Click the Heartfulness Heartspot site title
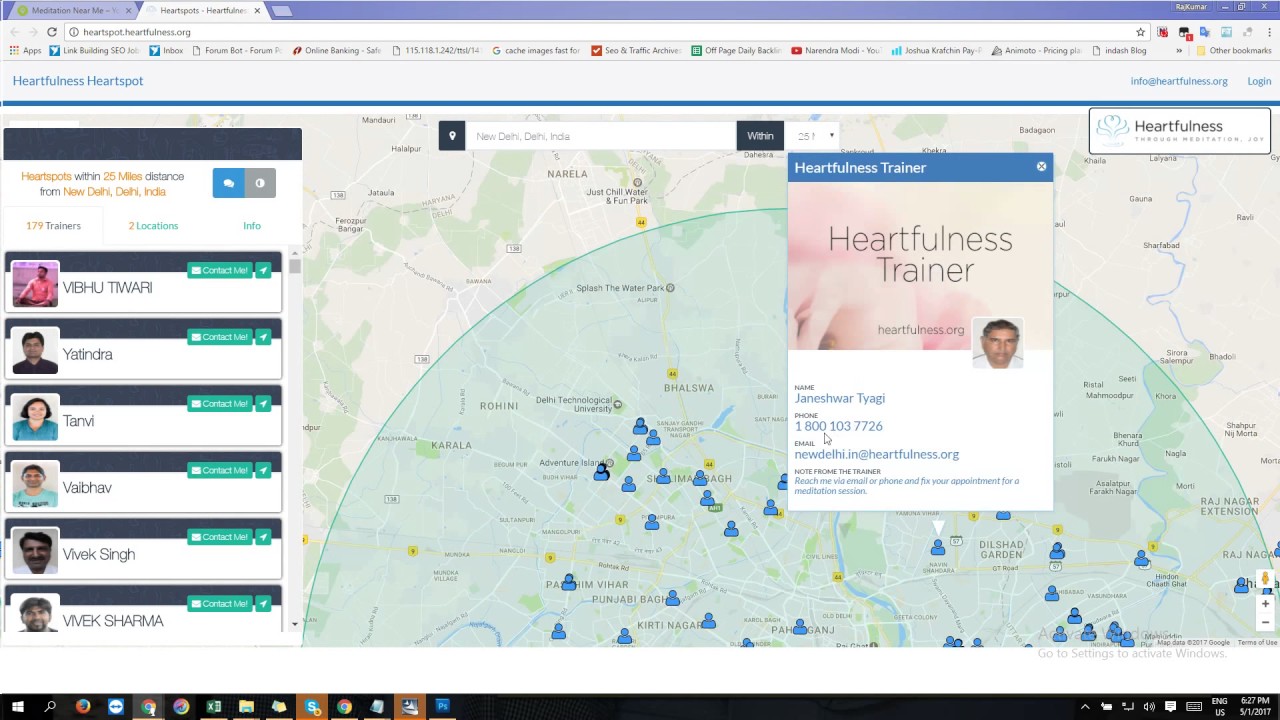The height and width of the screenshot is (720, 1280). click(78, 81)
